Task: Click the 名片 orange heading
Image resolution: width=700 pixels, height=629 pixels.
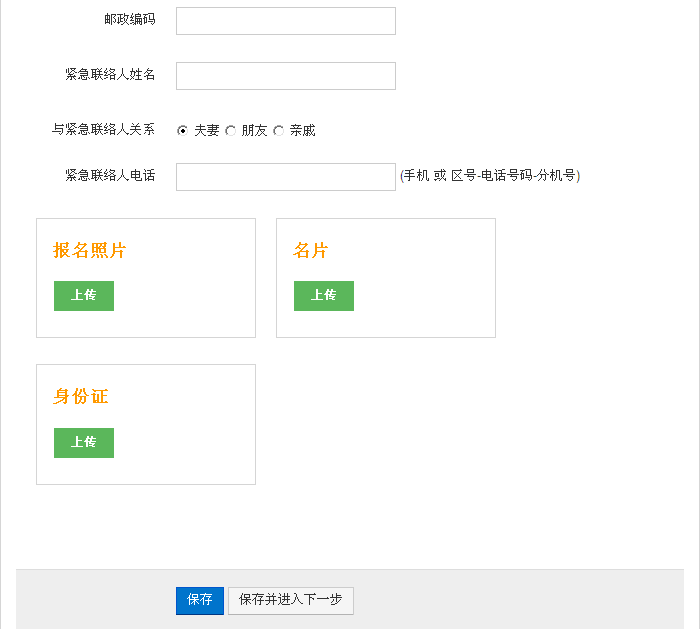Action: coord(311,250)
